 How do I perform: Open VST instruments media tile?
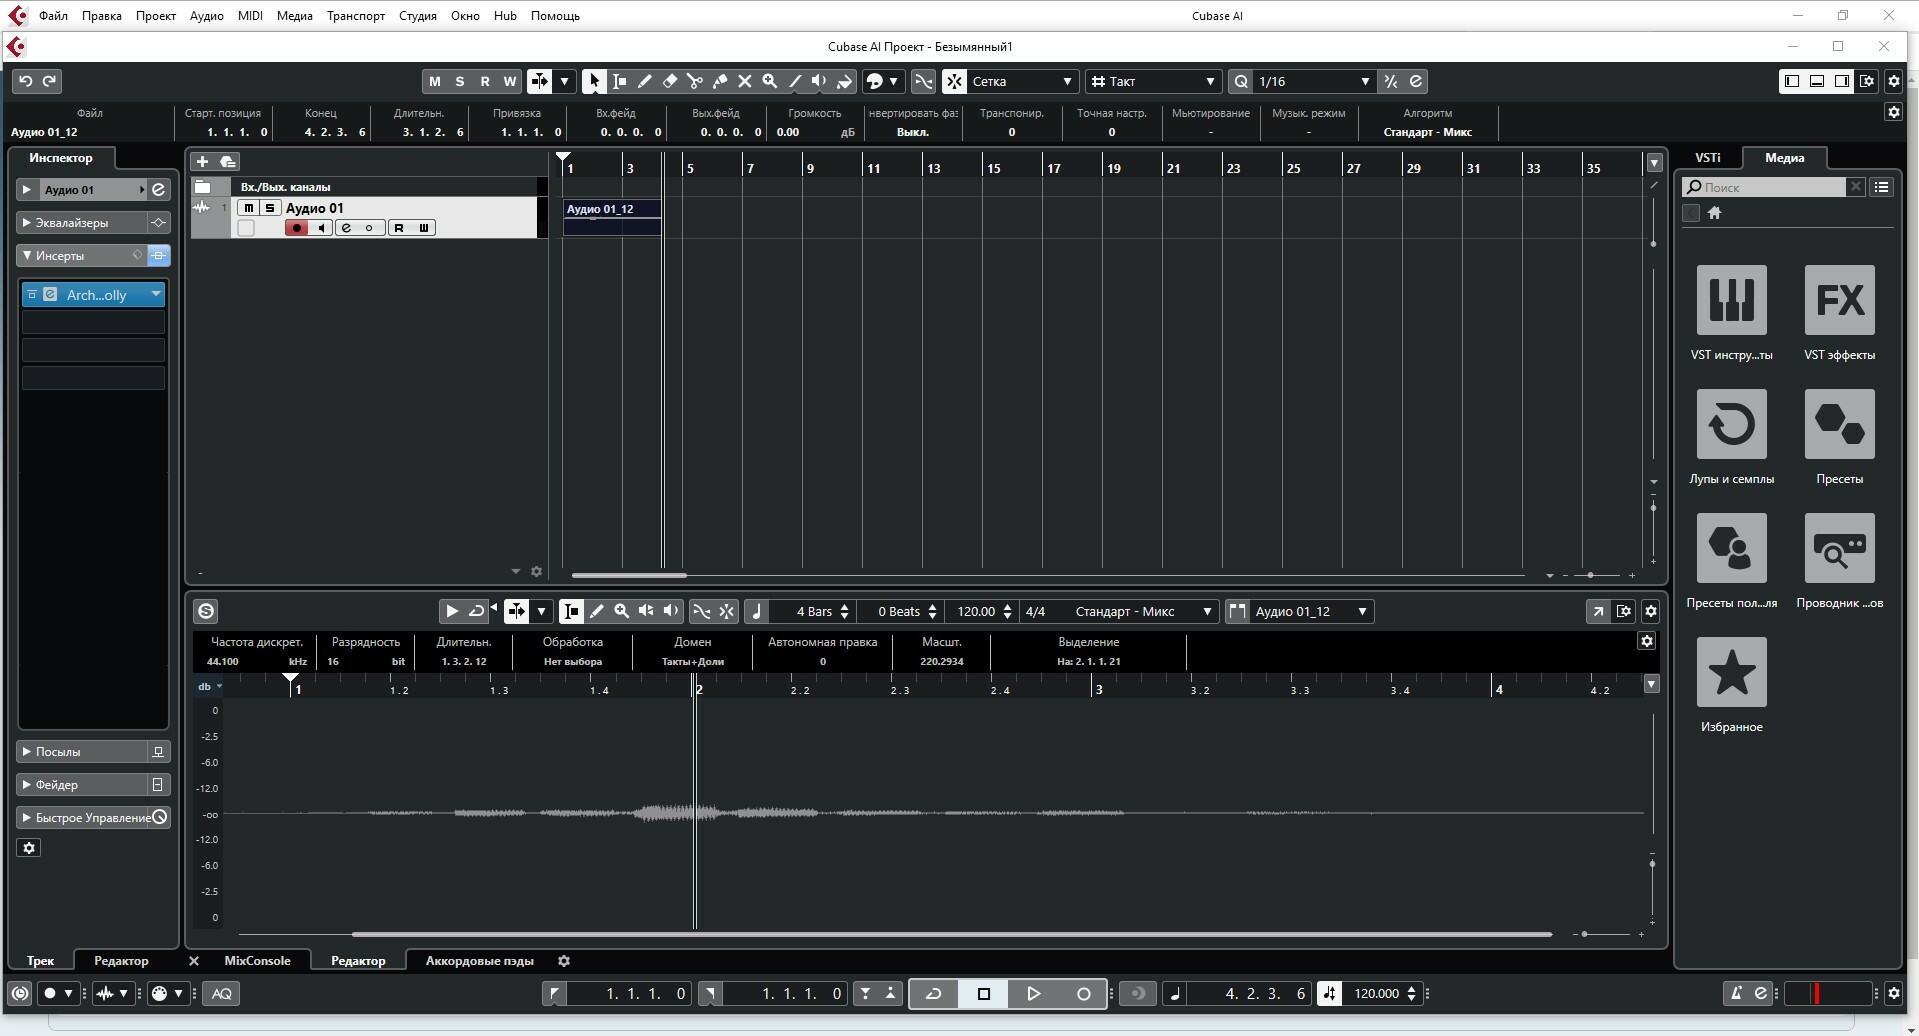(1731, 300)
